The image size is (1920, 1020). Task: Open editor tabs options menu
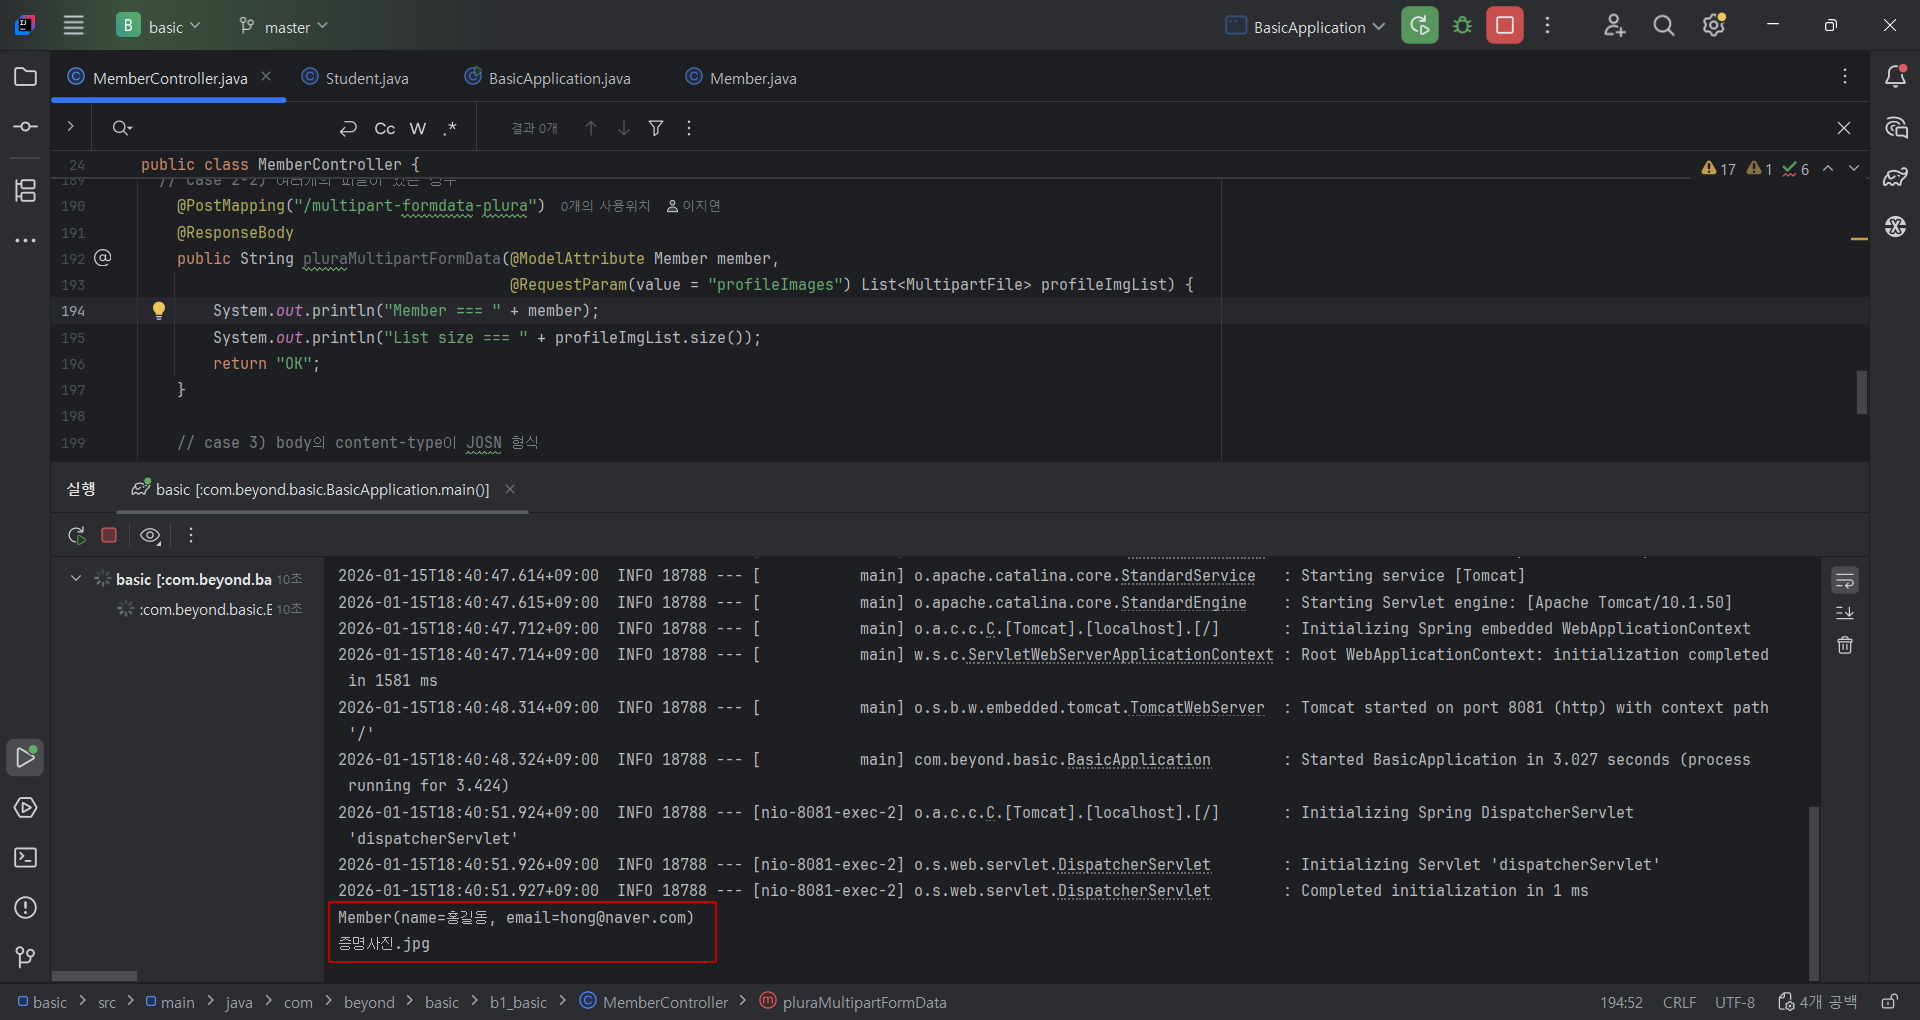click(1845, 77)
